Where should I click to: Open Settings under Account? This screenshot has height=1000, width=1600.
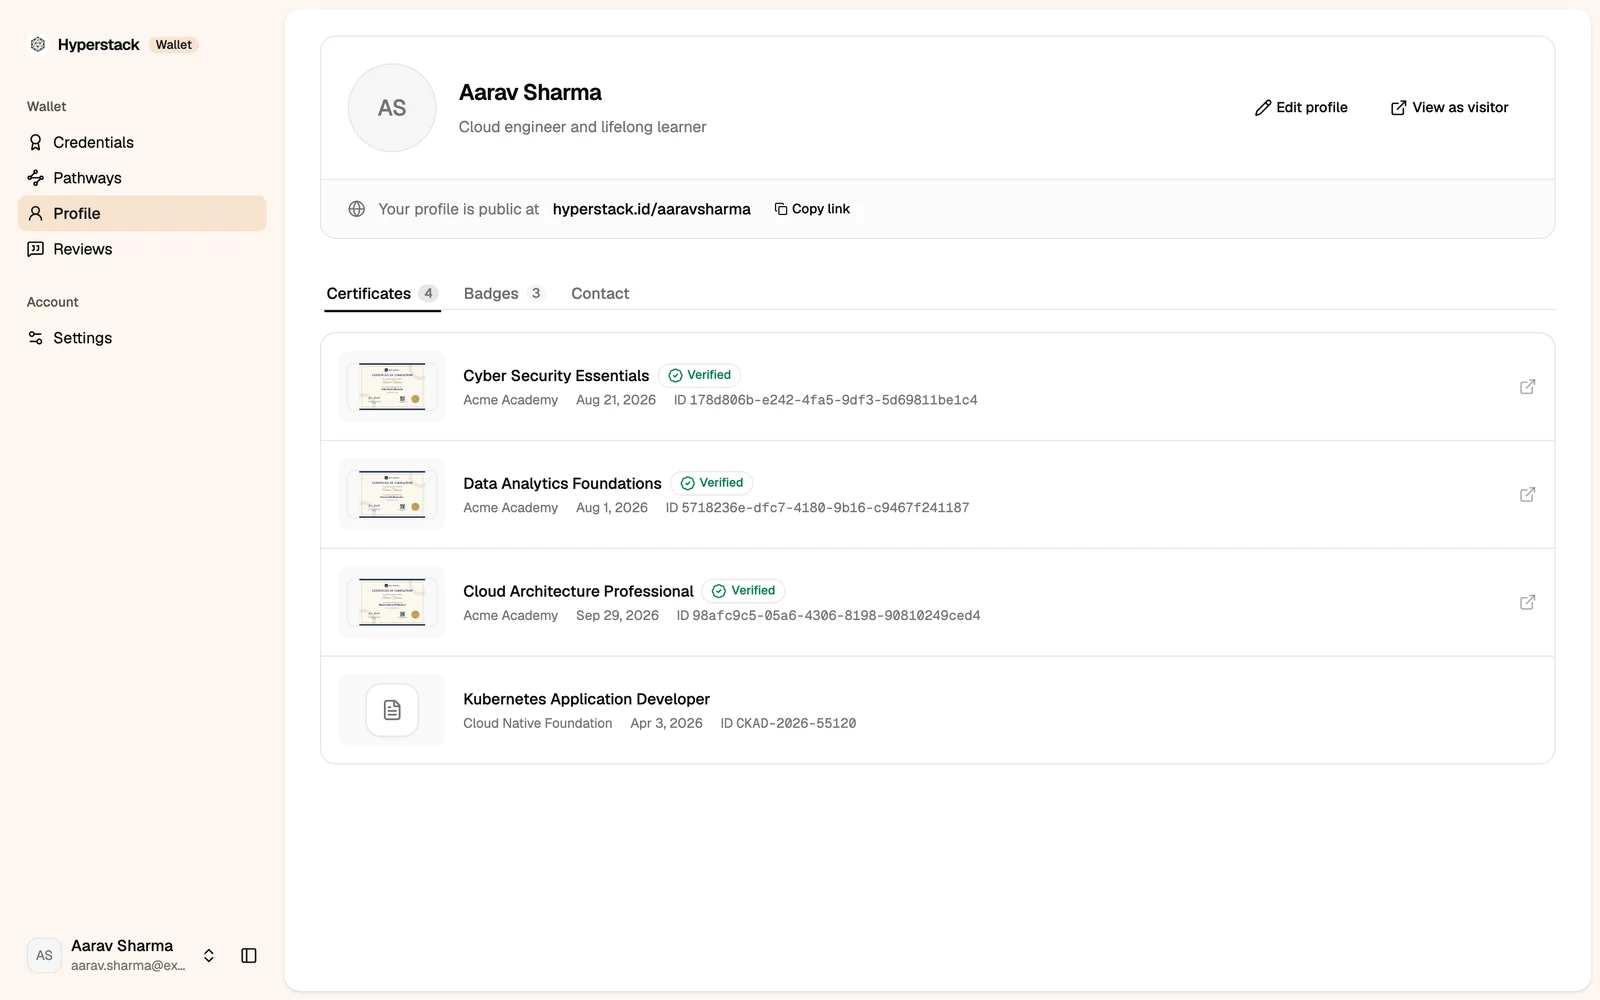point(142,338)
